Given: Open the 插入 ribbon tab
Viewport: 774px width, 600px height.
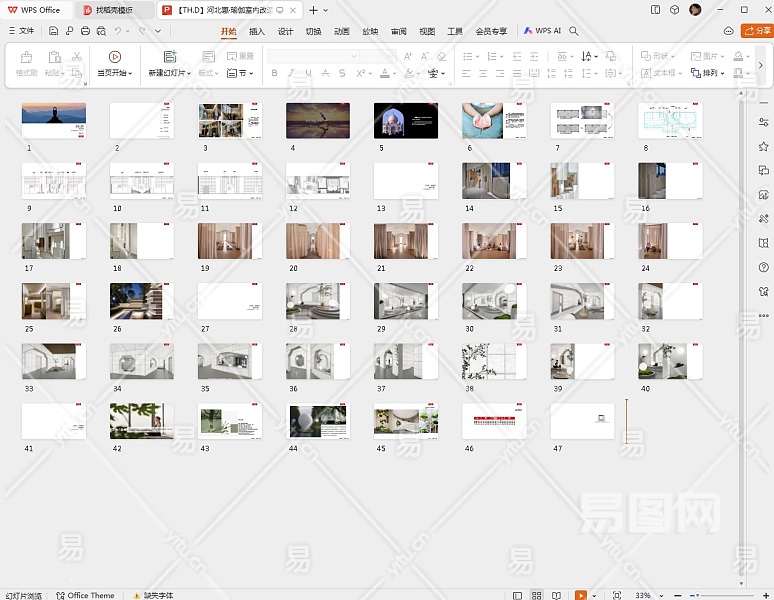Looking at the screenshot, I should 256,31.
